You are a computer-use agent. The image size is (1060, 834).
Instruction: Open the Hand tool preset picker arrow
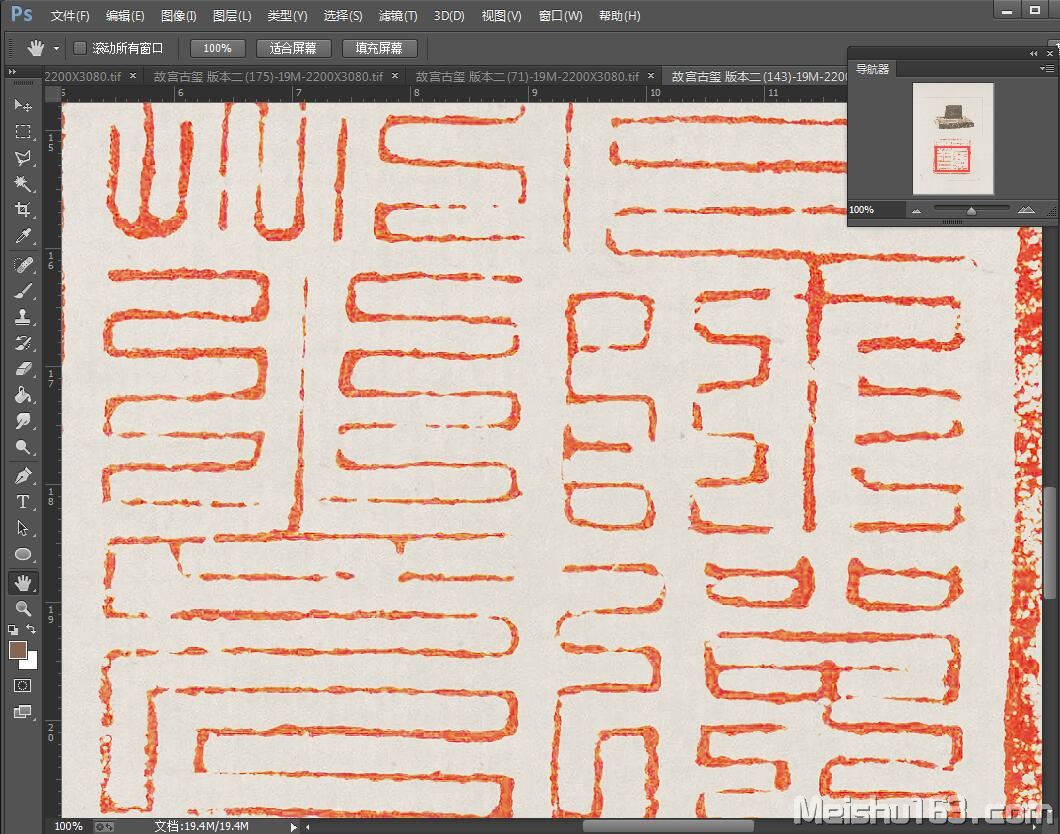tap(56, 49)
